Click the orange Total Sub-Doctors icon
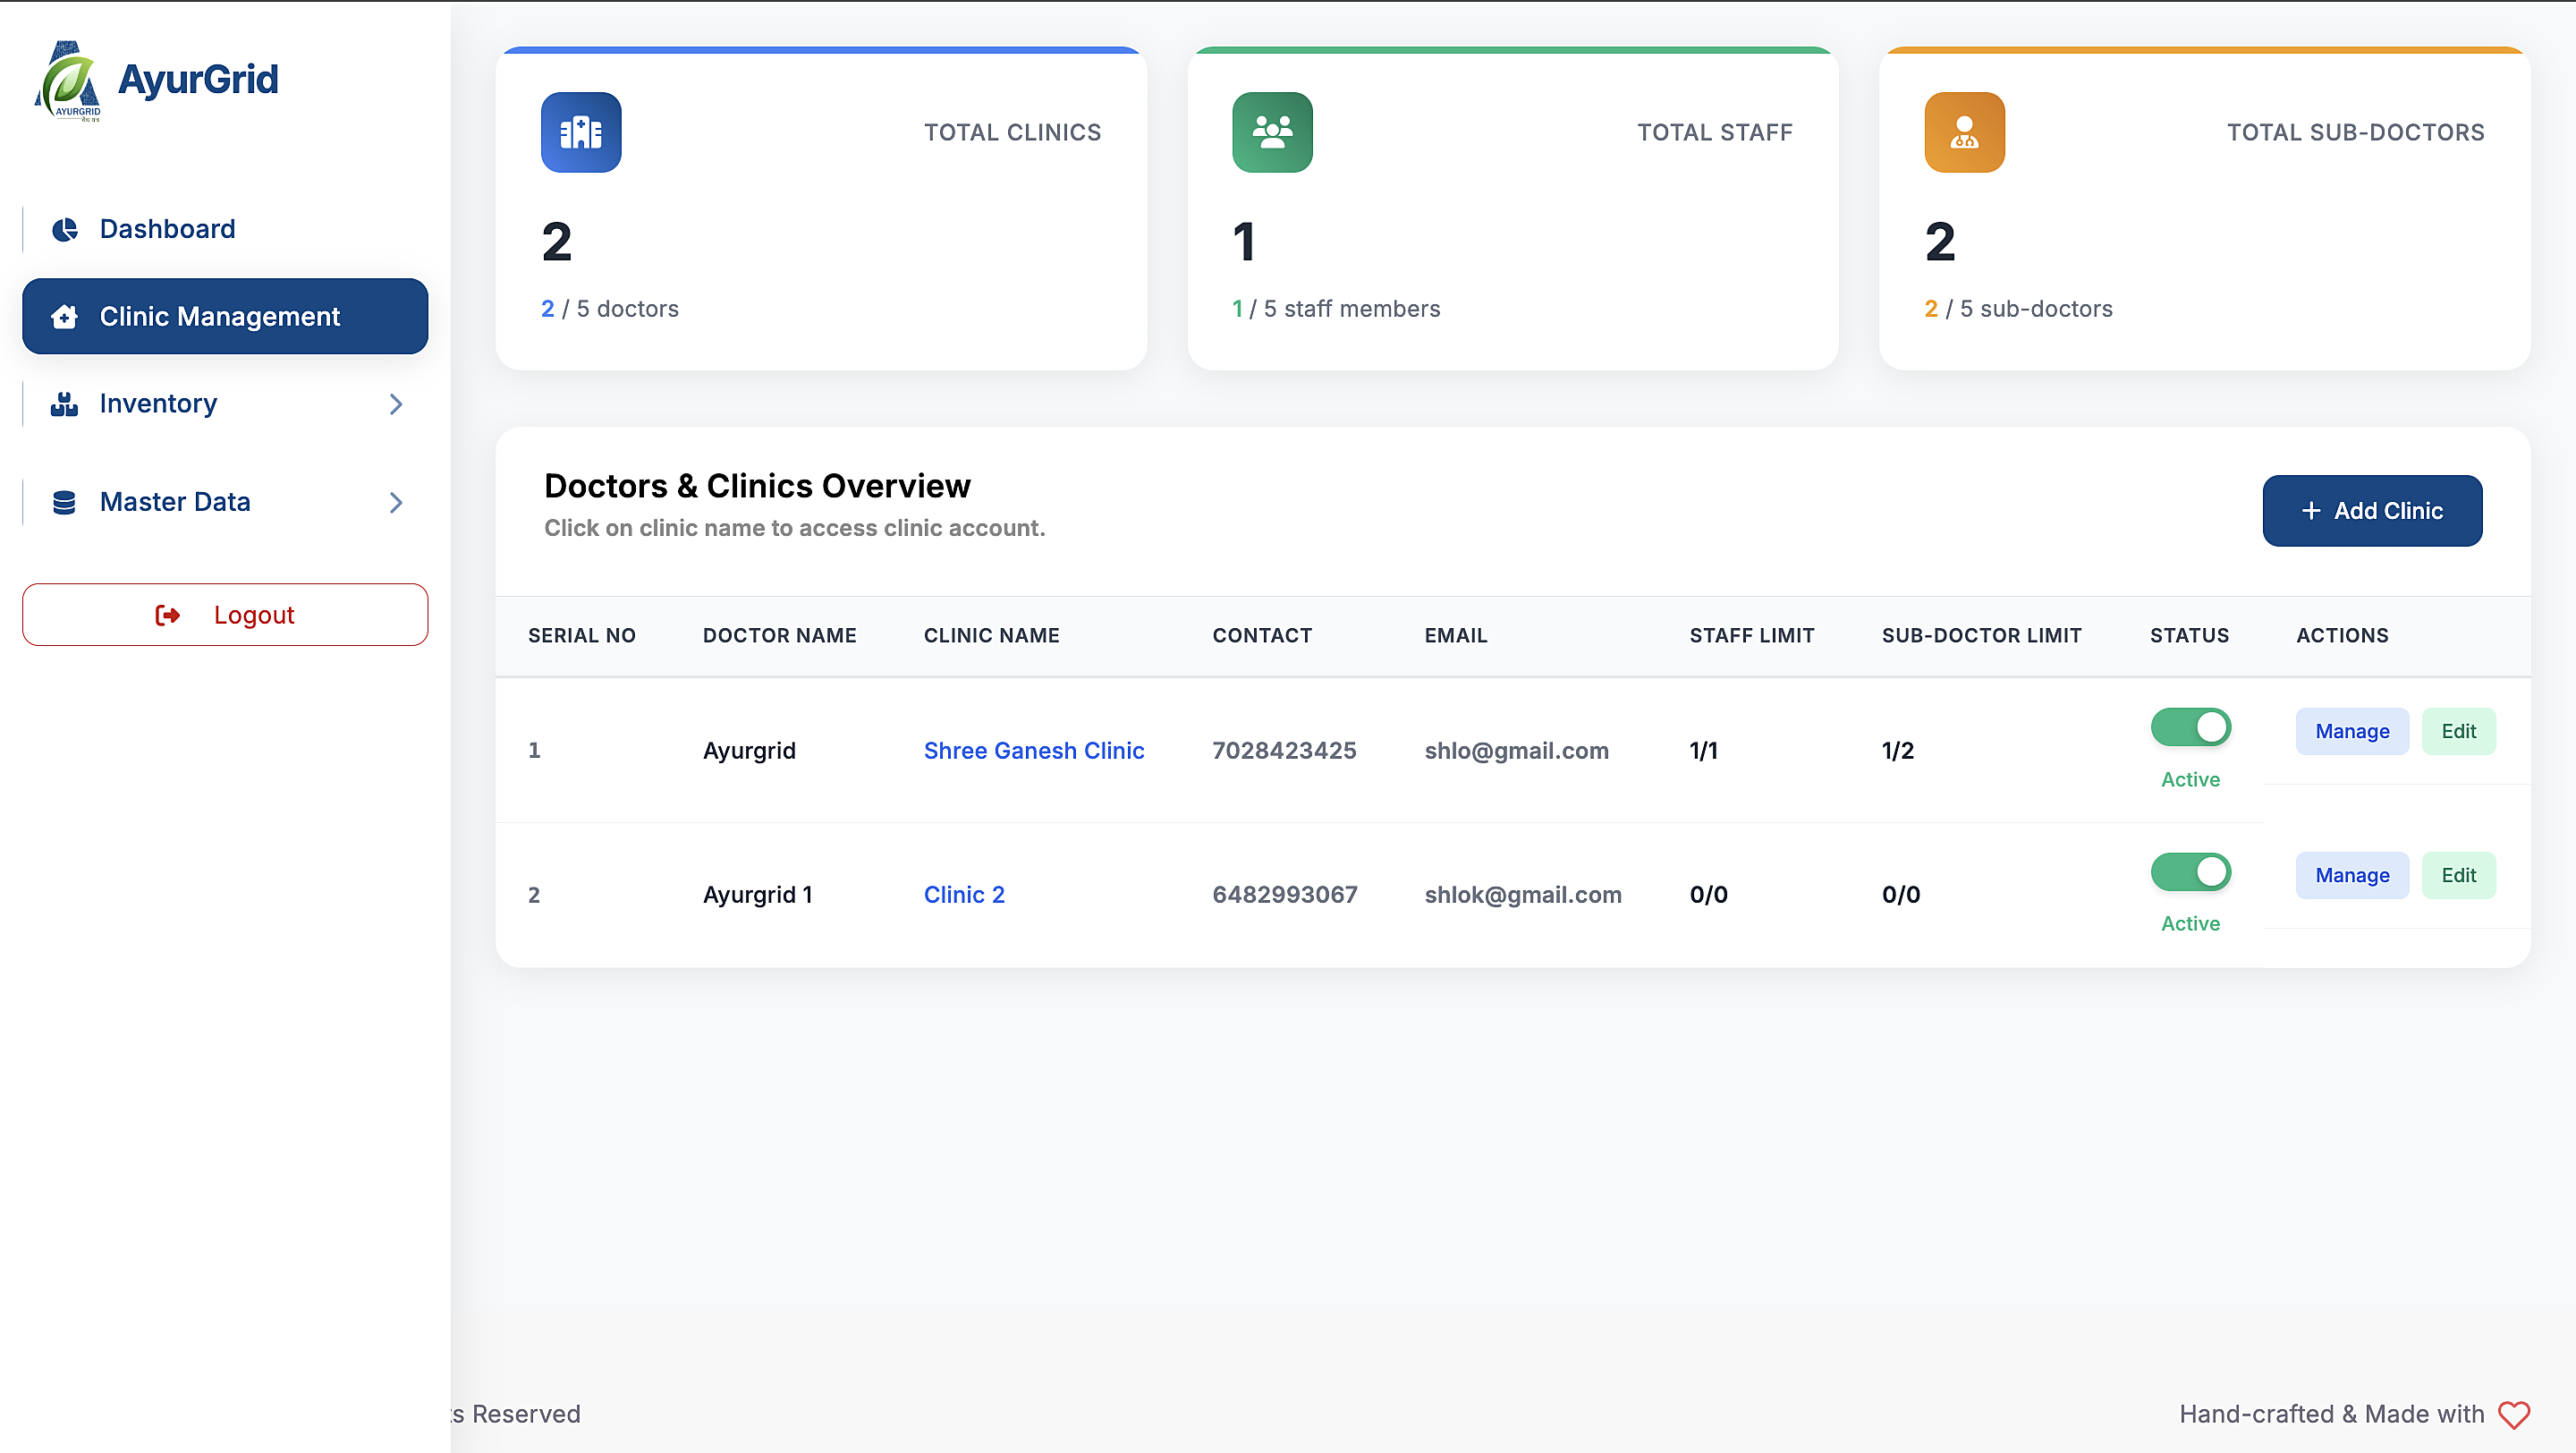This screenshot has height=1453, width=2576. [1964, 132]
